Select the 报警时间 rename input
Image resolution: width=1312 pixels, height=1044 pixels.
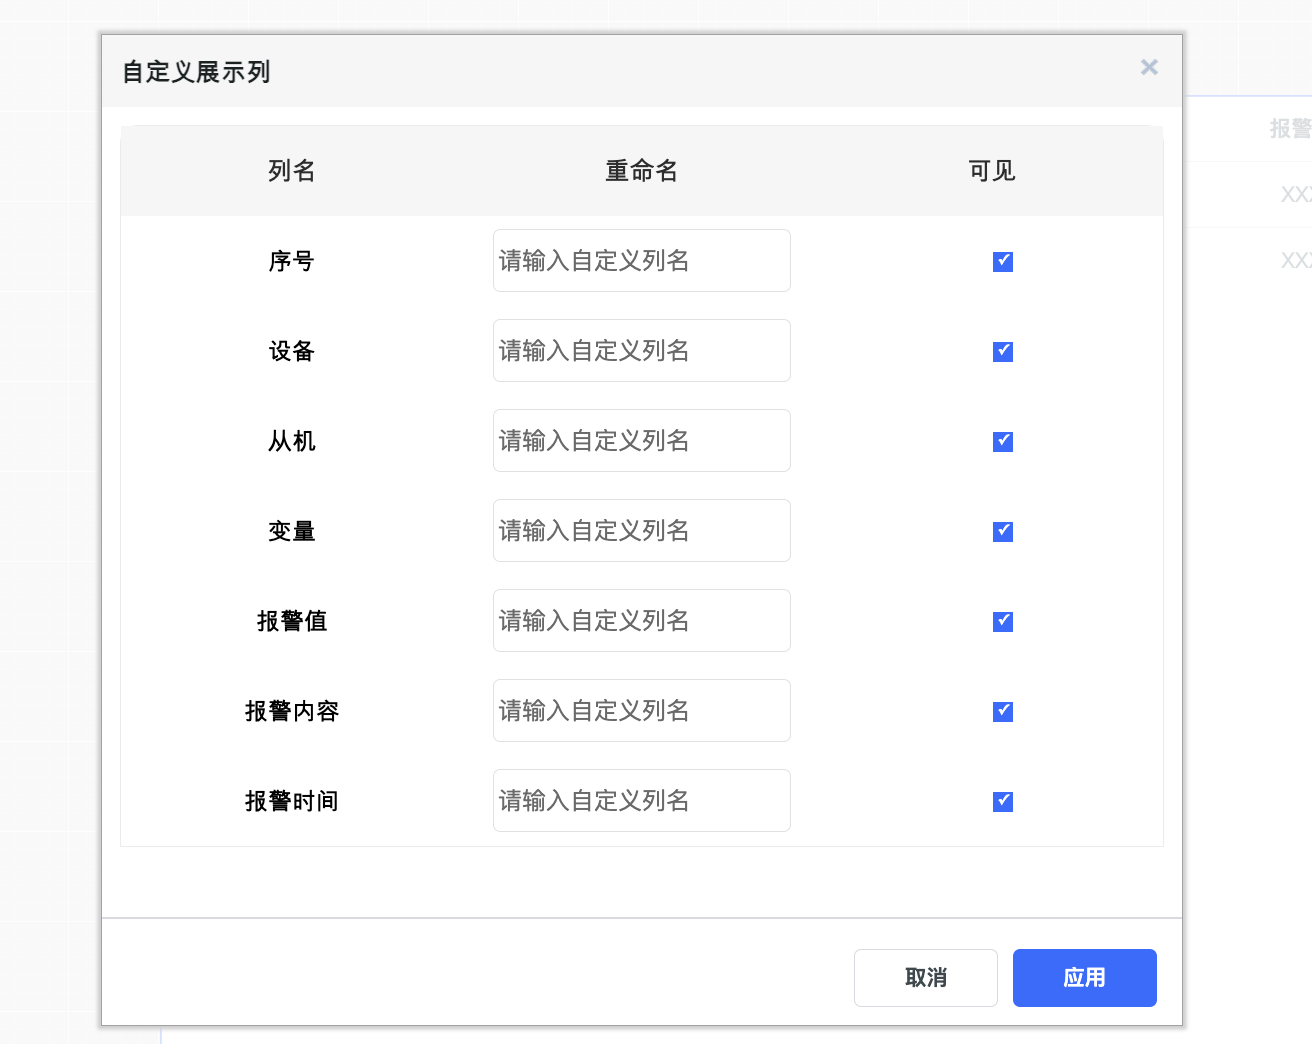(642, 801)
